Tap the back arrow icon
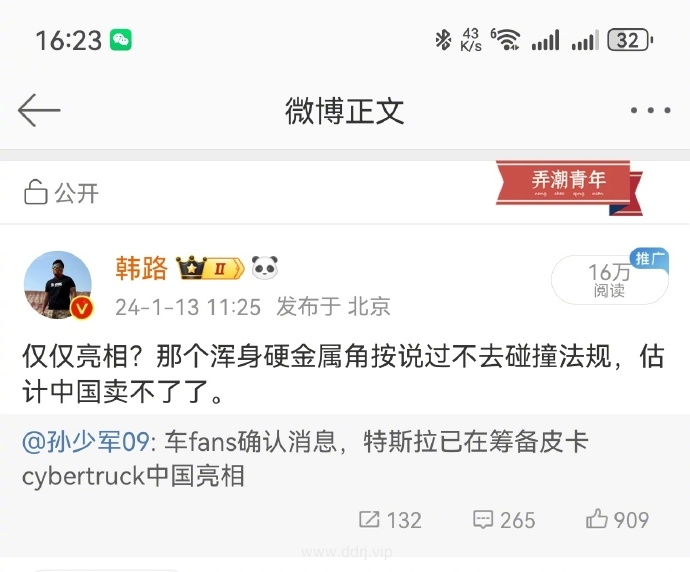 pos(39,110)
